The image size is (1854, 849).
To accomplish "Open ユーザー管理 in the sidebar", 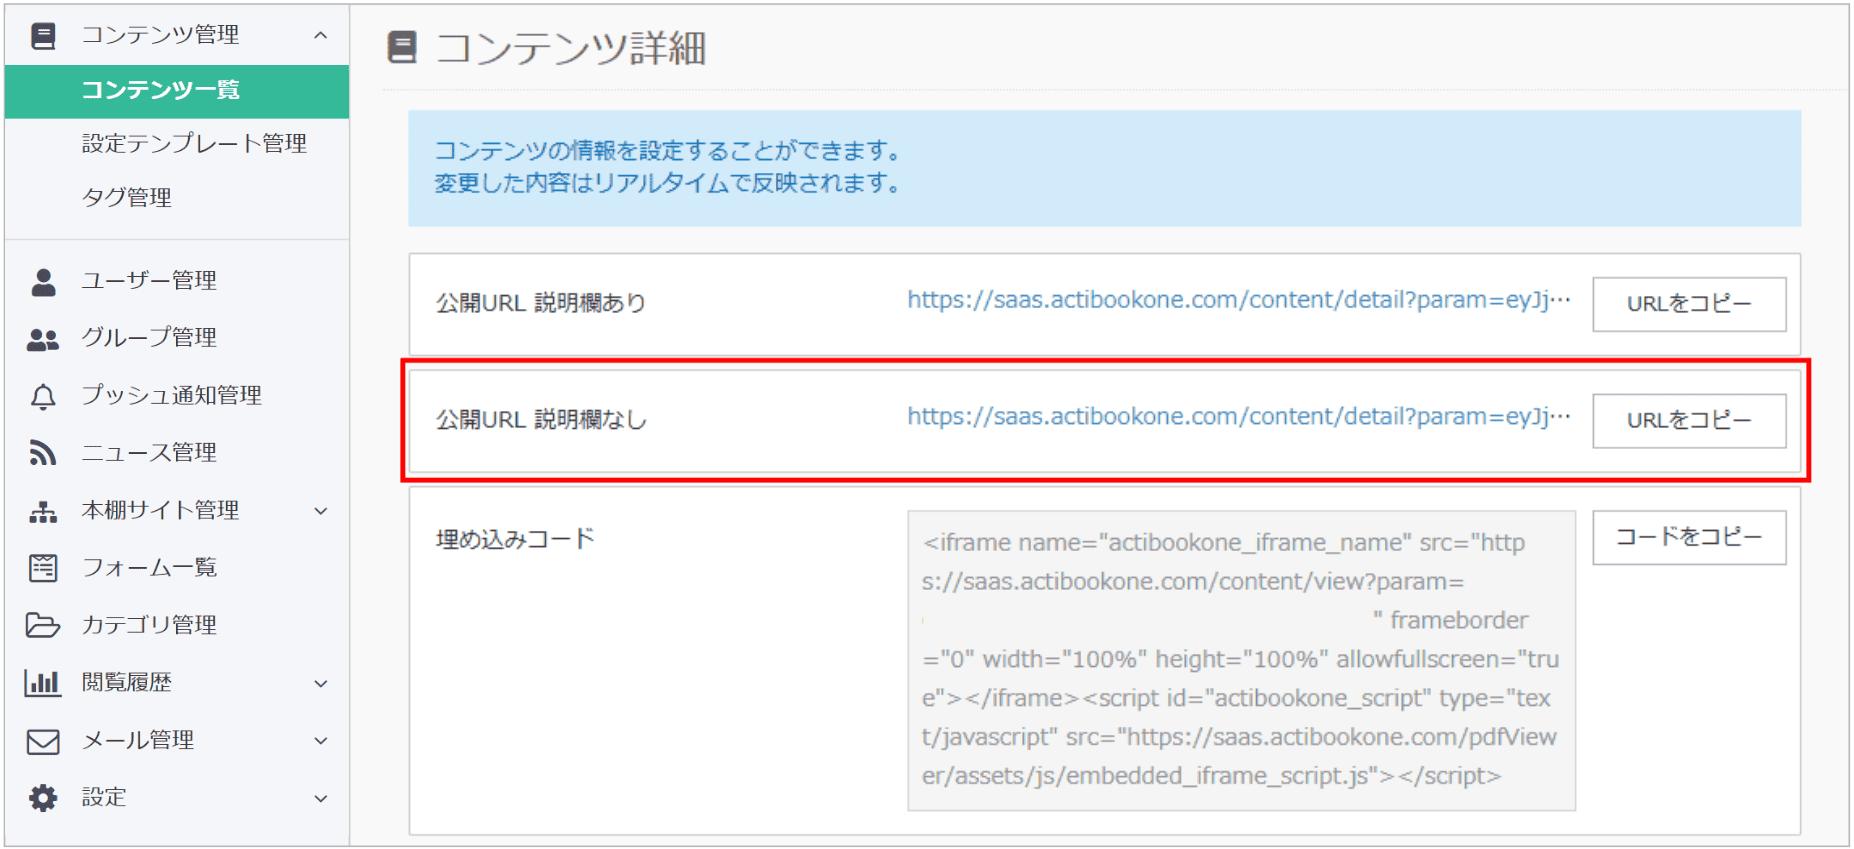I will coord(149,281).
